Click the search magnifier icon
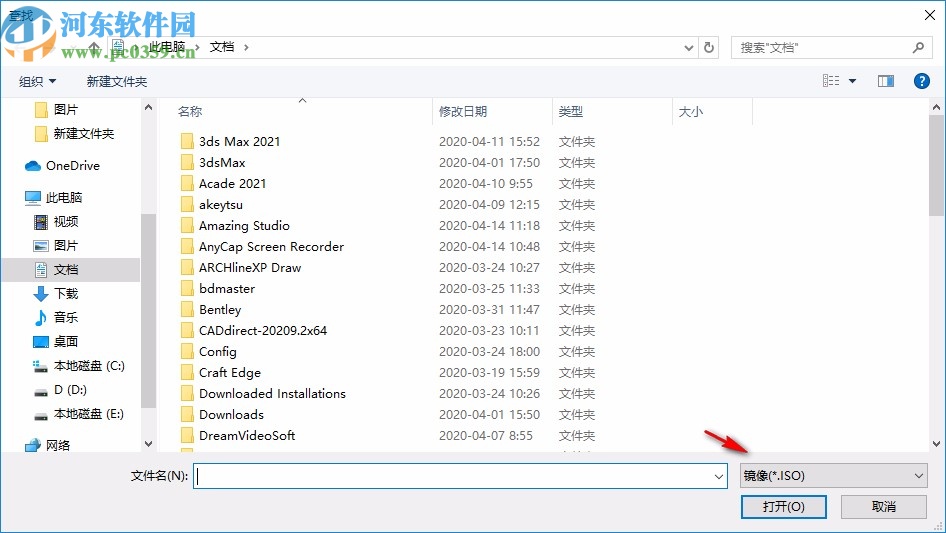This screenshot has width=946, height=533. 918,47
